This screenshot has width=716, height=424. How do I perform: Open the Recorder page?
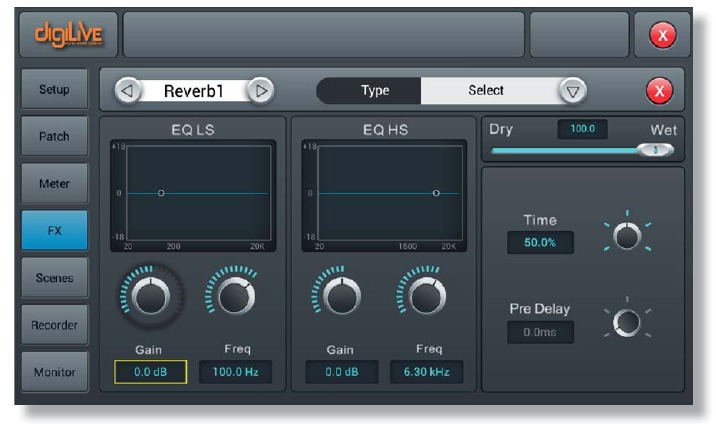point(54,325)
